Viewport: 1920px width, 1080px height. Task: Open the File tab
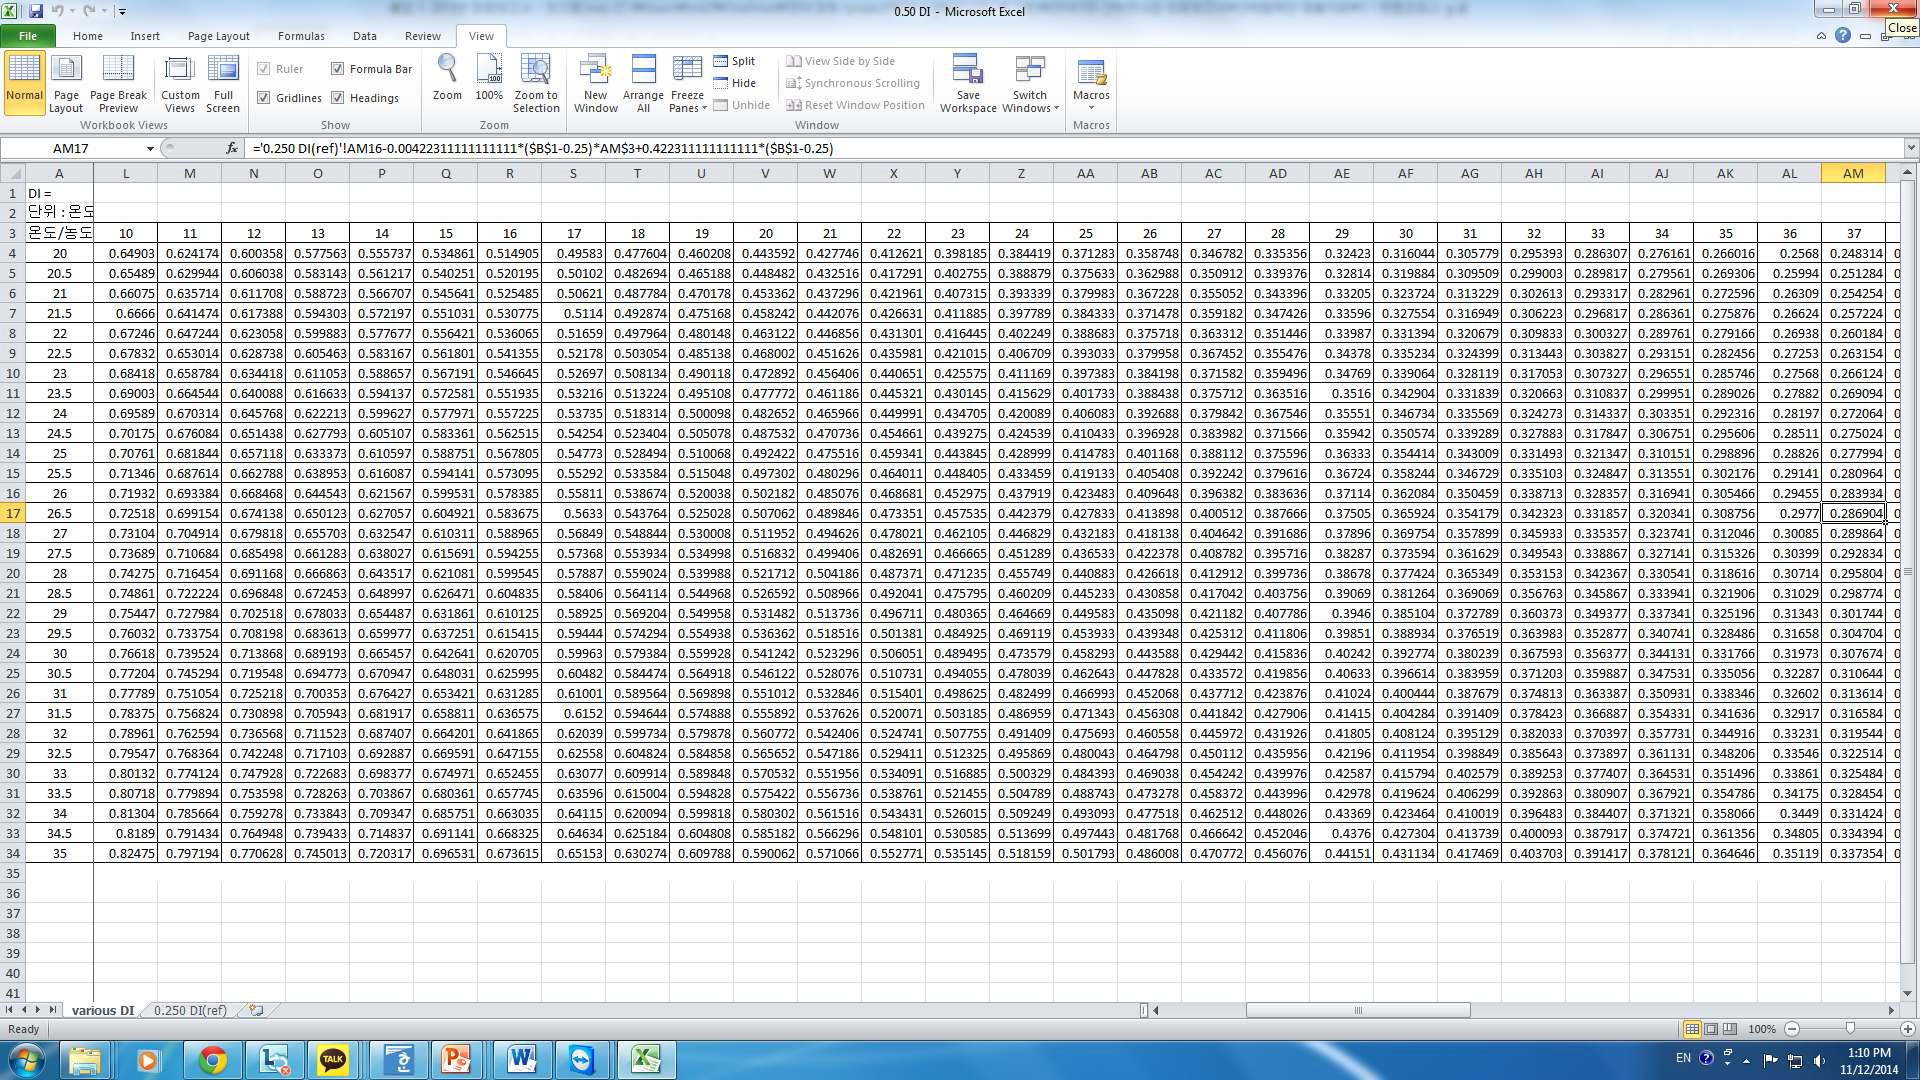click(28, 36)
